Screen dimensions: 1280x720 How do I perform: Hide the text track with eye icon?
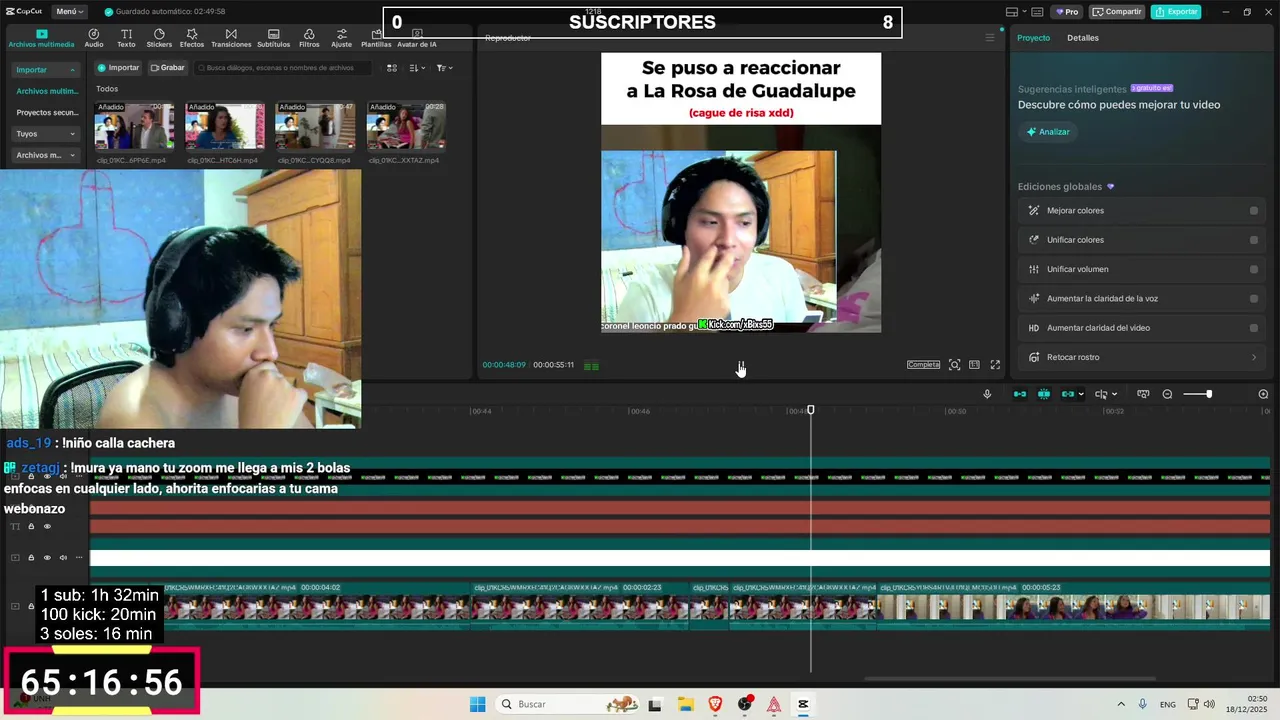[x=47, y=526]
